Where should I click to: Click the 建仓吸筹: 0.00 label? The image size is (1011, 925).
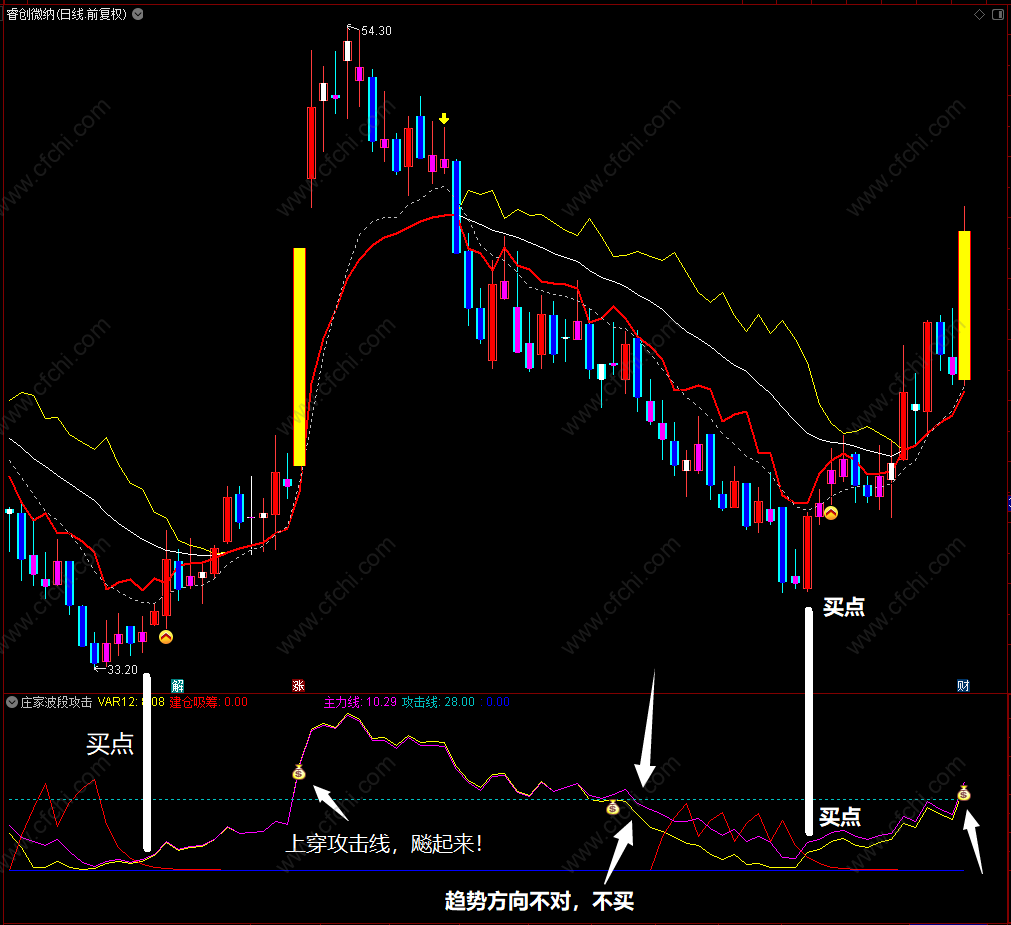209,702
